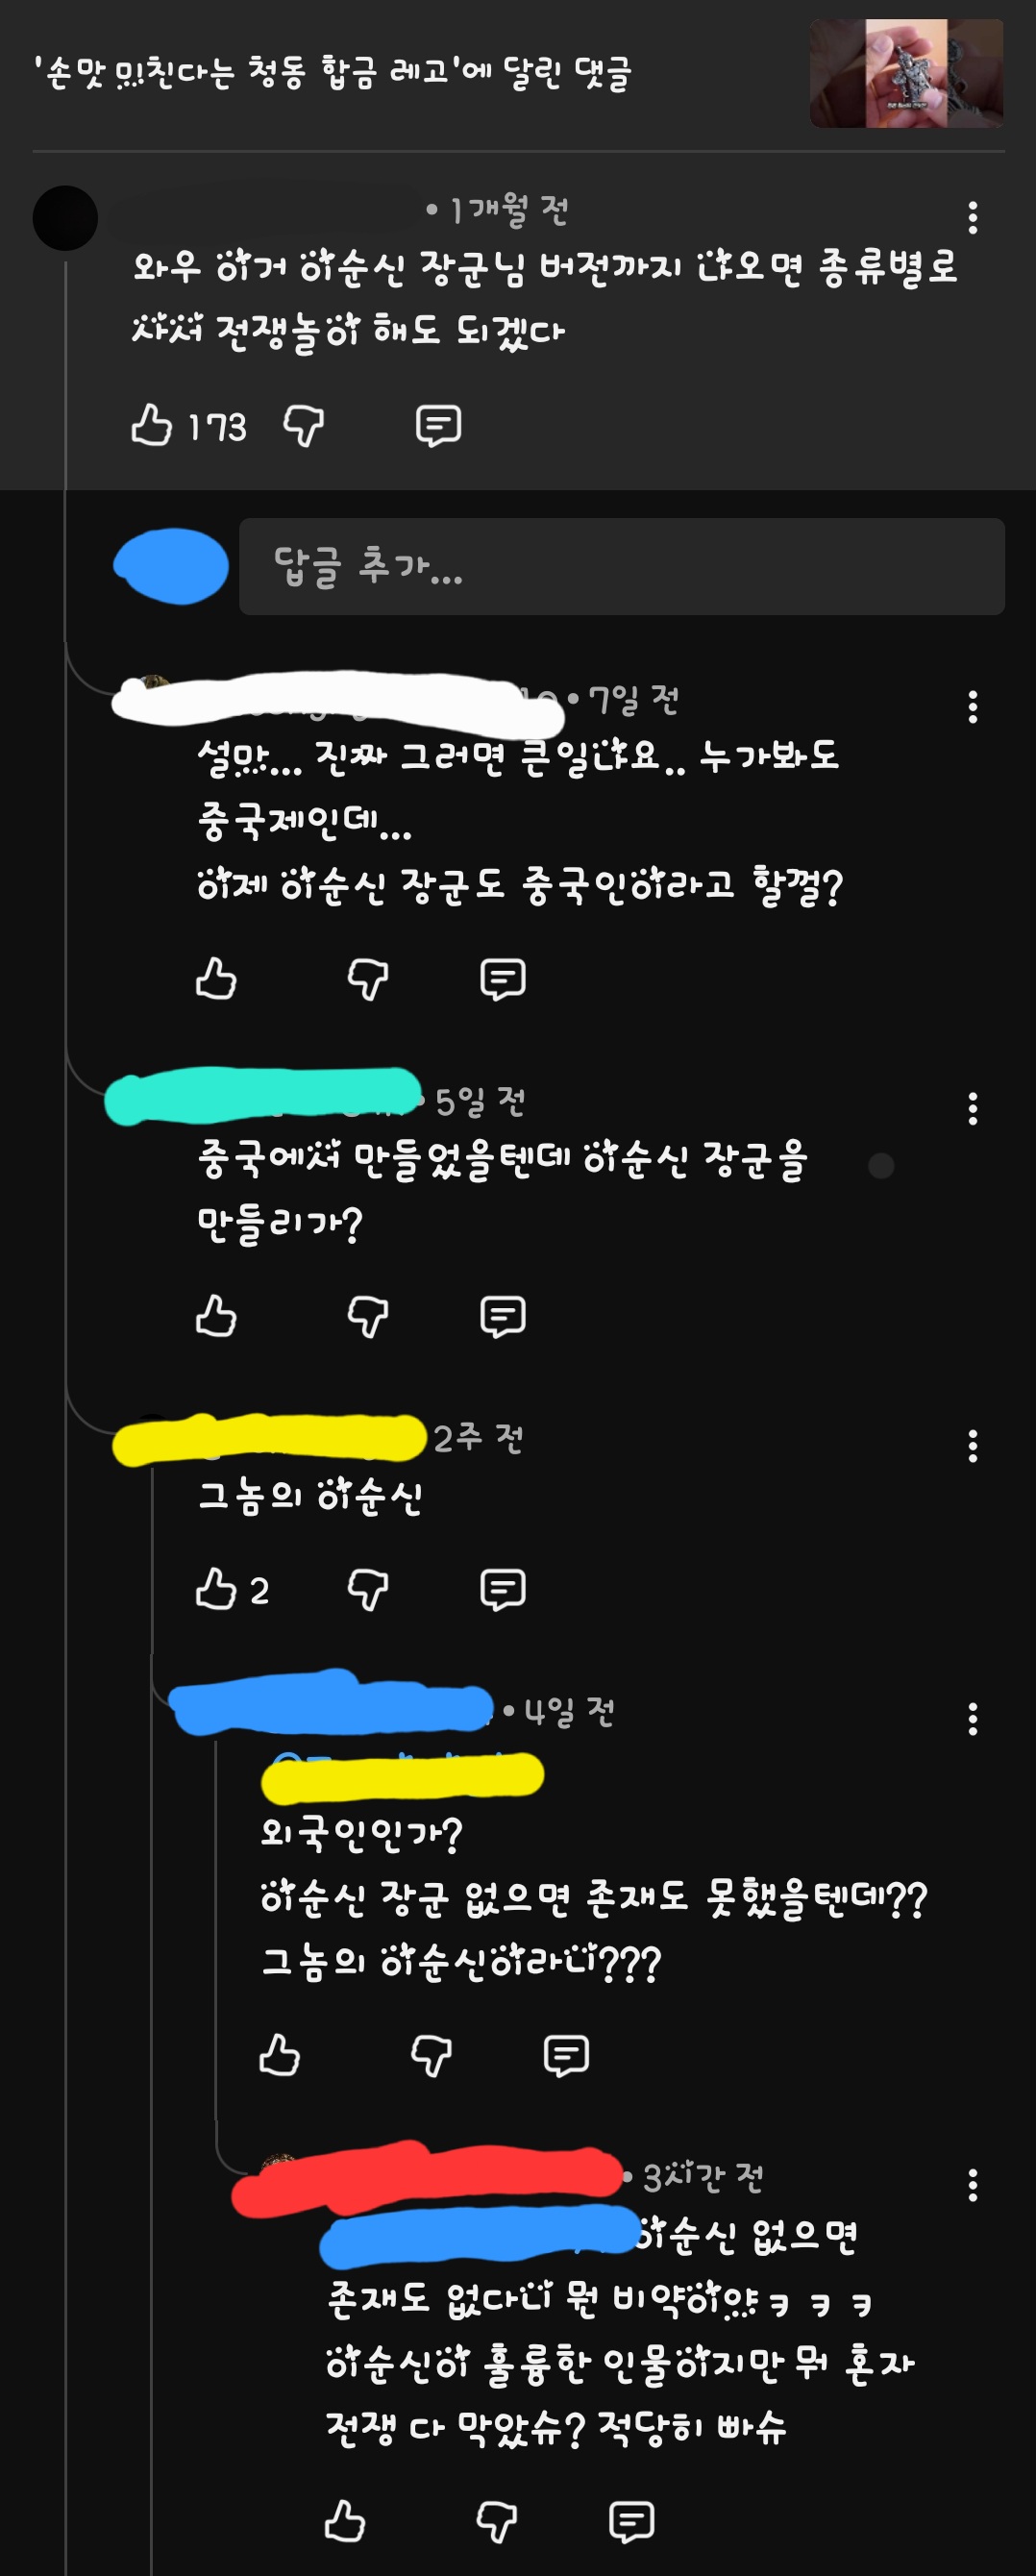Like the top comment with 173 likes
This screenshot has height=2576, width=1036.
[152, 425]
